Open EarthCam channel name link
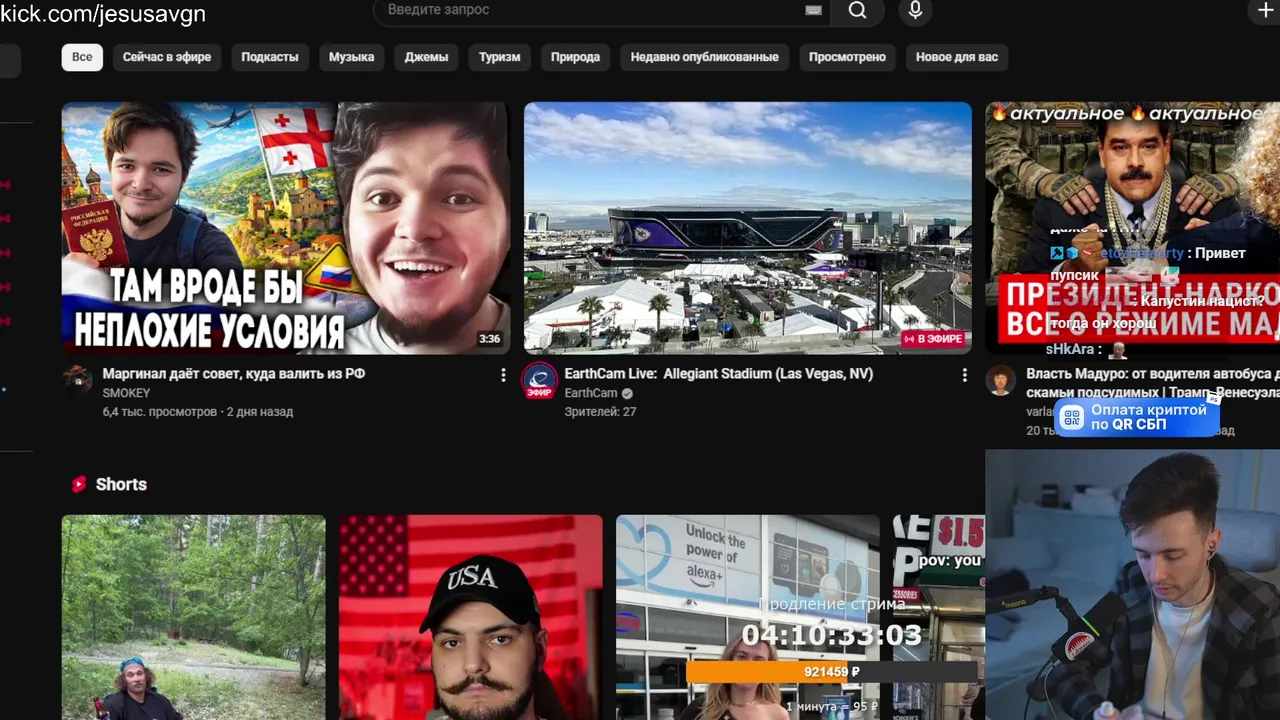The height and width of the screenshot is (720, 1280). 591,393
